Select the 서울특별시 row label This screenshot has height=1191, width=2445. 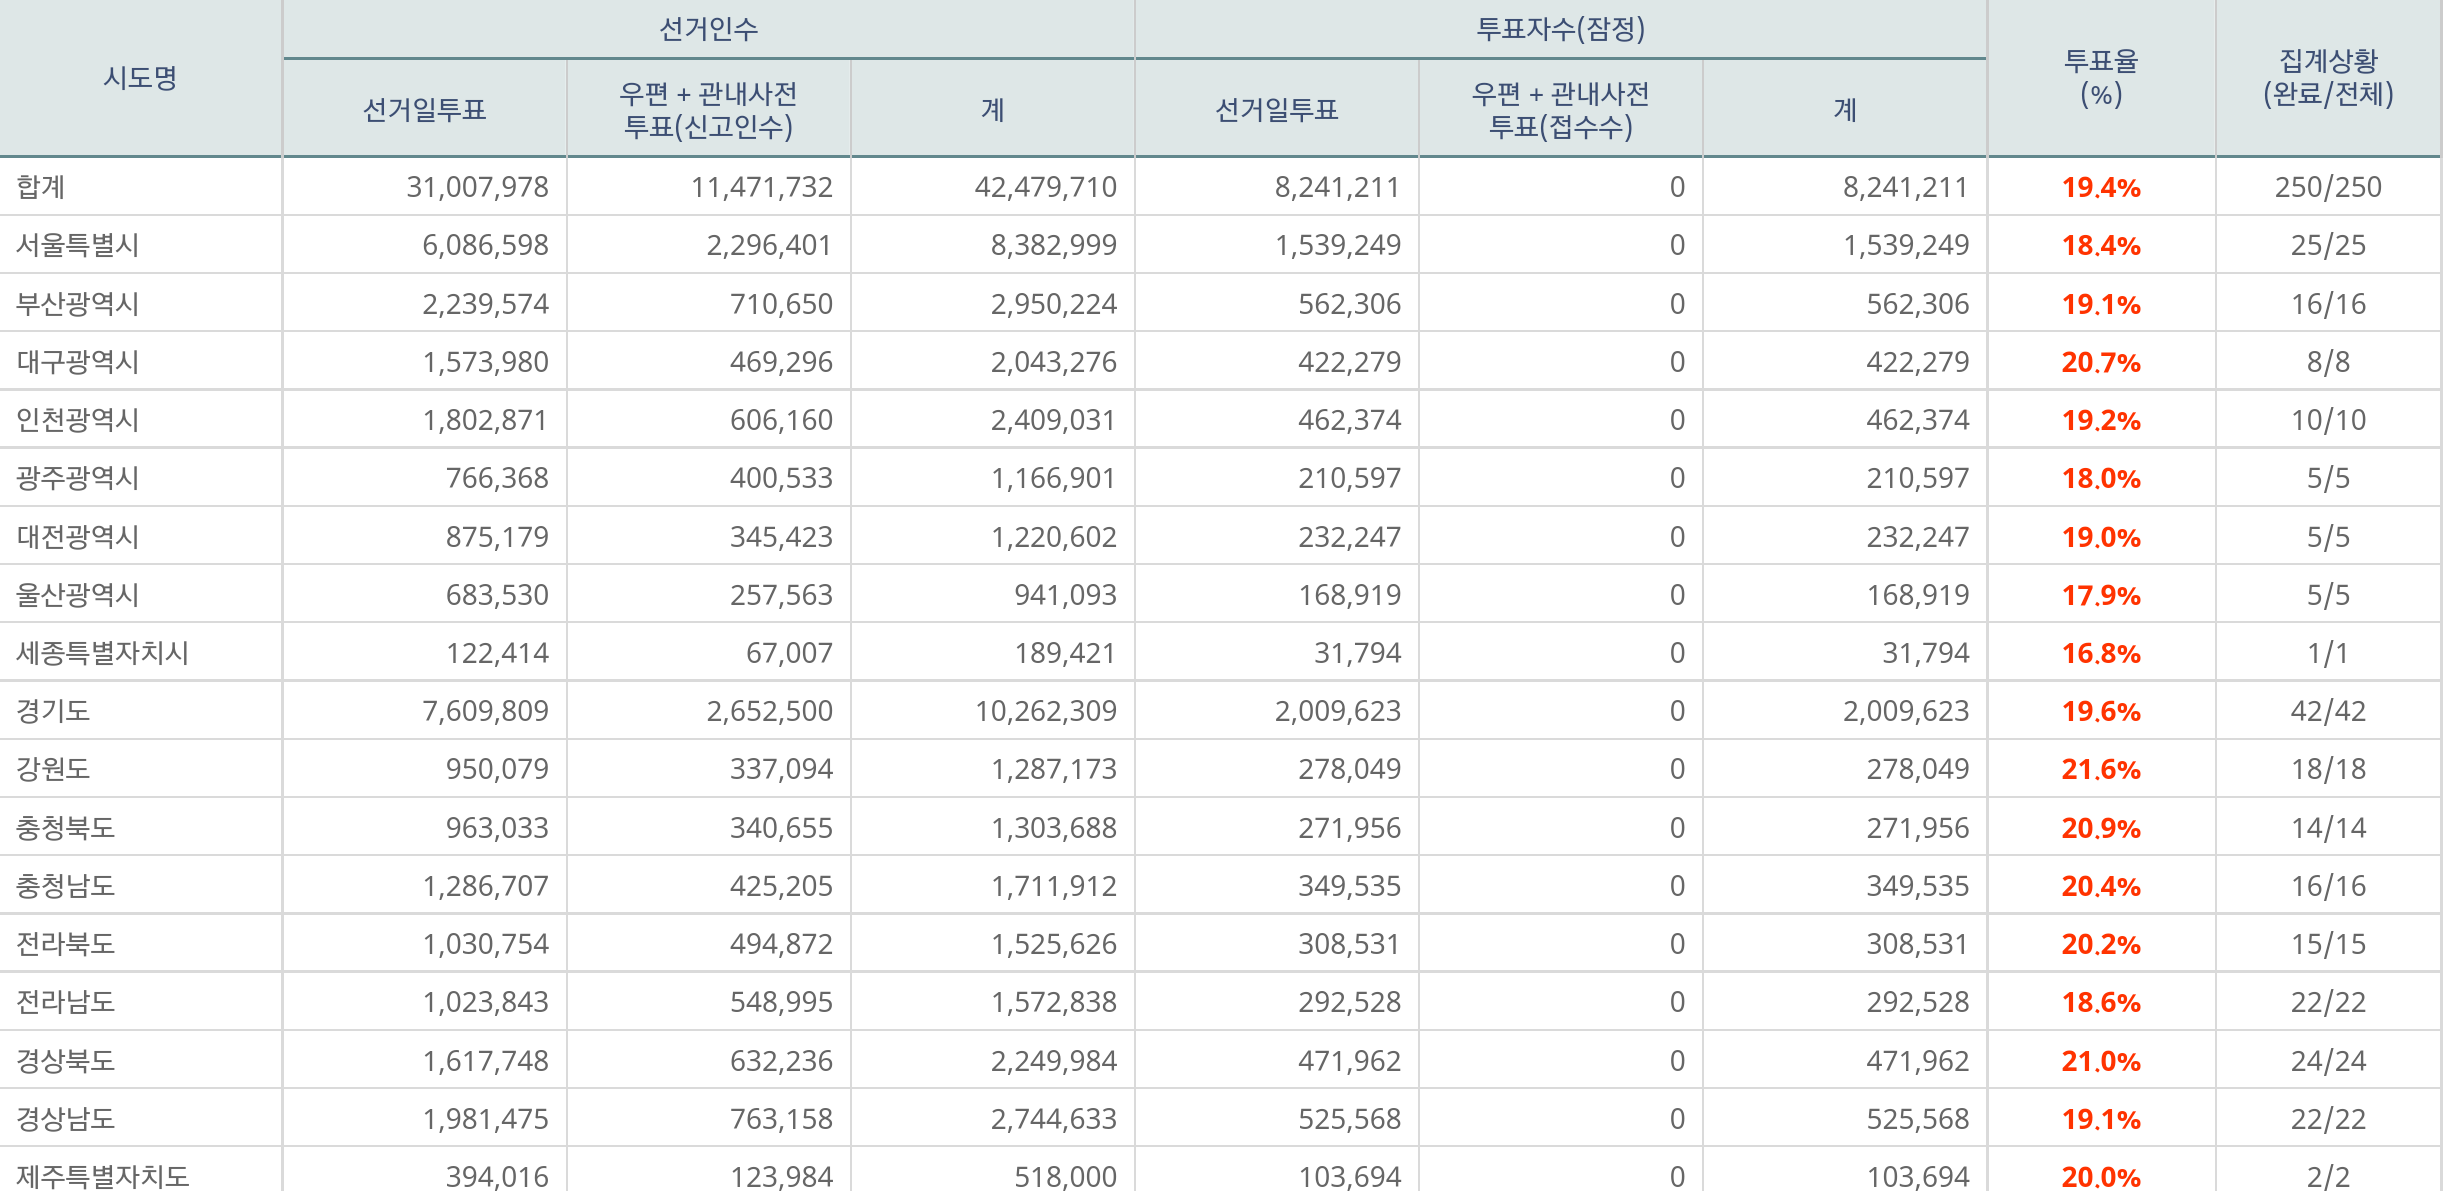78,245
